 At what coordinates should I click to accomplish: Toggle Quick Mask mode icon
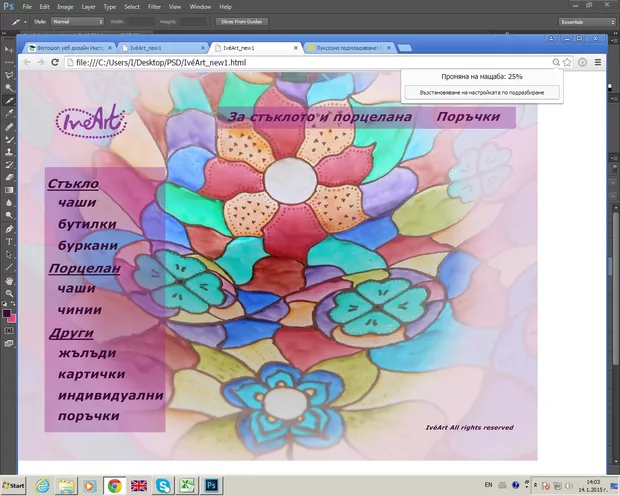click(9, 330)
